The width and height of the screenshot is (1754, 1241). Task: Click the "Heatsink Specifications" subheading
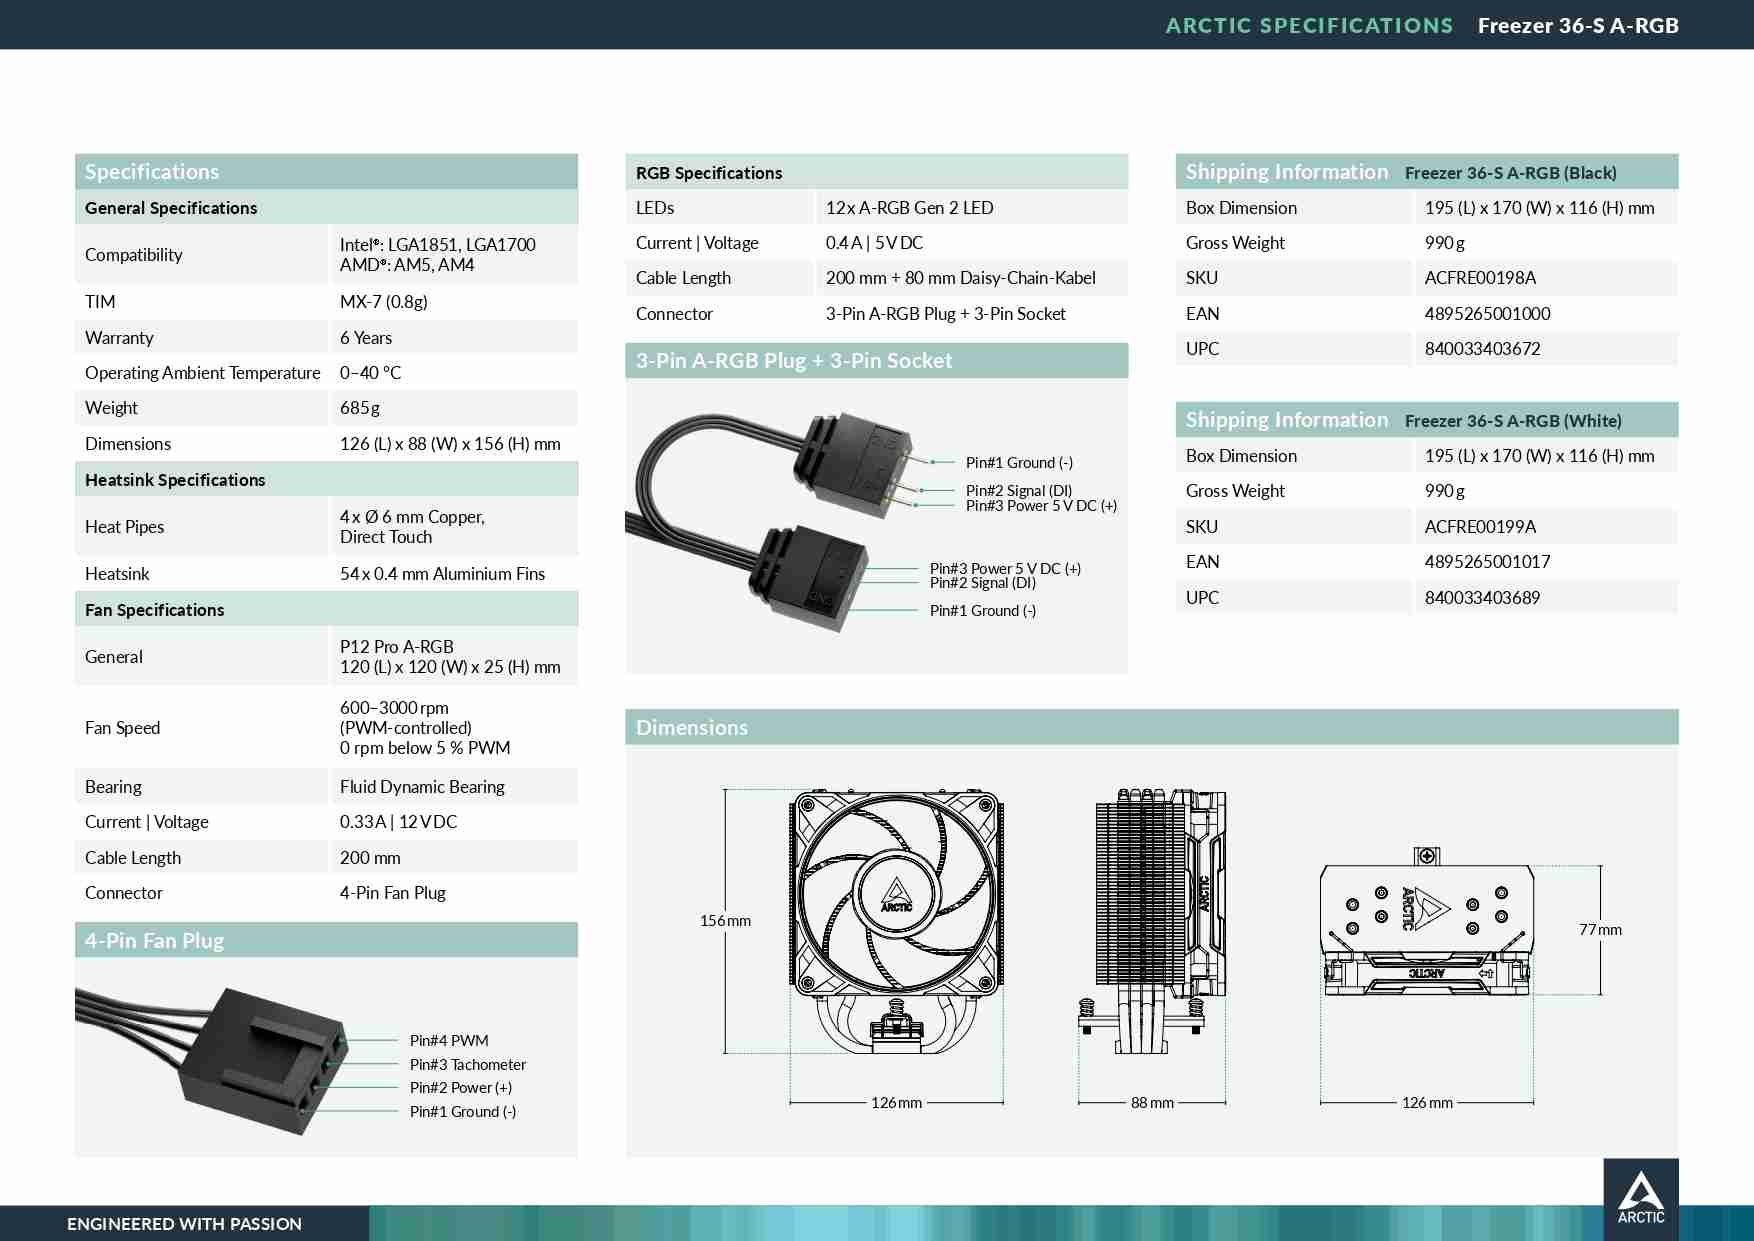click(x=175, y=480)
